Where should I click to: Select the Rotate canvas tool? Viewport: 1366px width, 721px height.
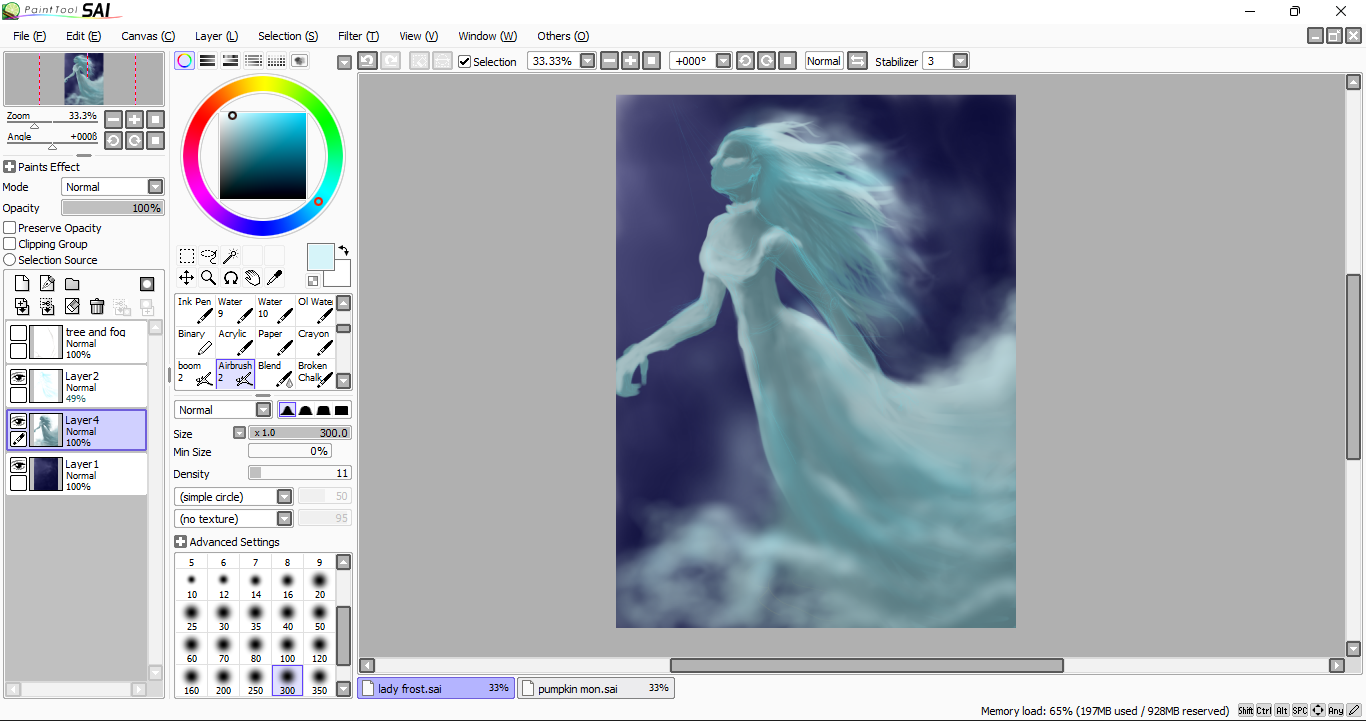pos(231,278)
